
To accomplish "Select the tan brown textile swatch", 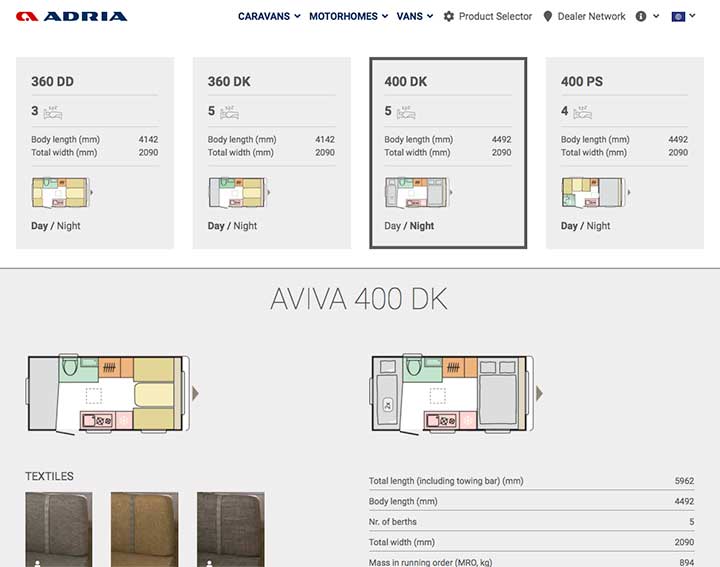I will 145,529.
